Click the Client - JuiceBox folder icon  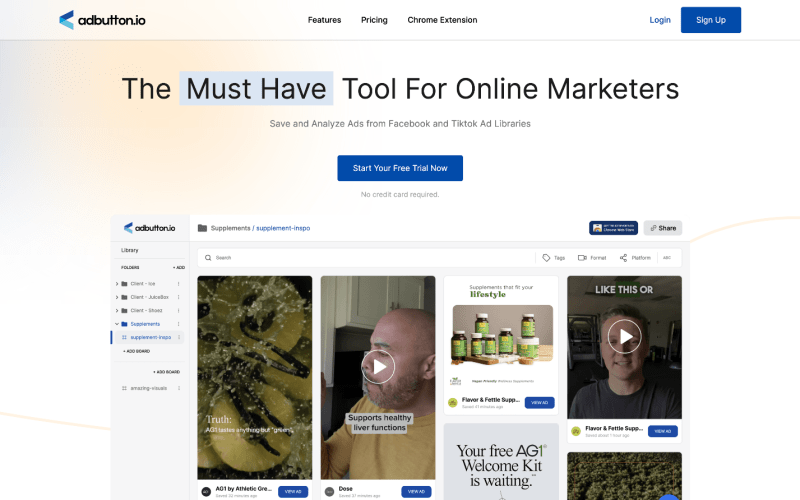(124, 297)
